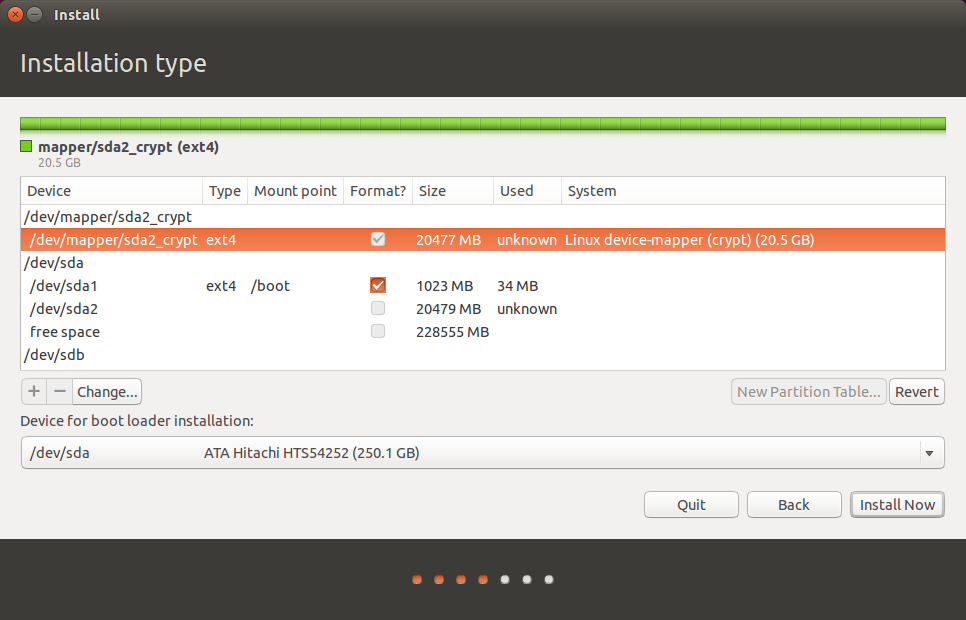Click the plus icon to add a partition
This screenshot has height=620, width=966.
pyautogui.click(x=33, y=391)
